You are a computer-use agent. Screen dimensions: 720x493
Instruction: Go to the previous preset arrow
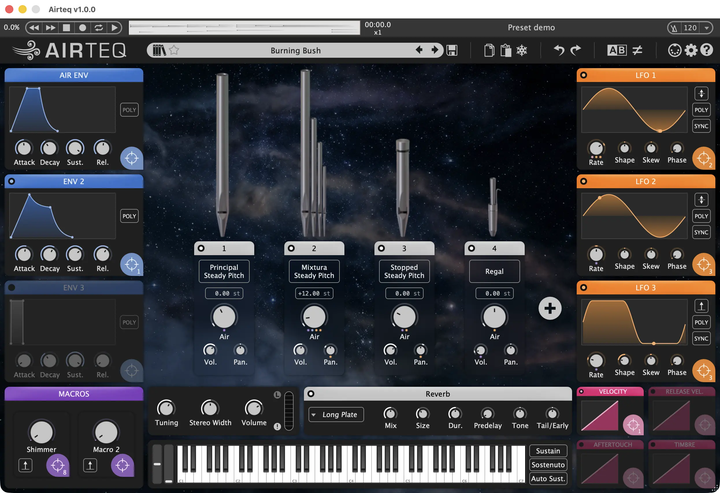(419, 50)
